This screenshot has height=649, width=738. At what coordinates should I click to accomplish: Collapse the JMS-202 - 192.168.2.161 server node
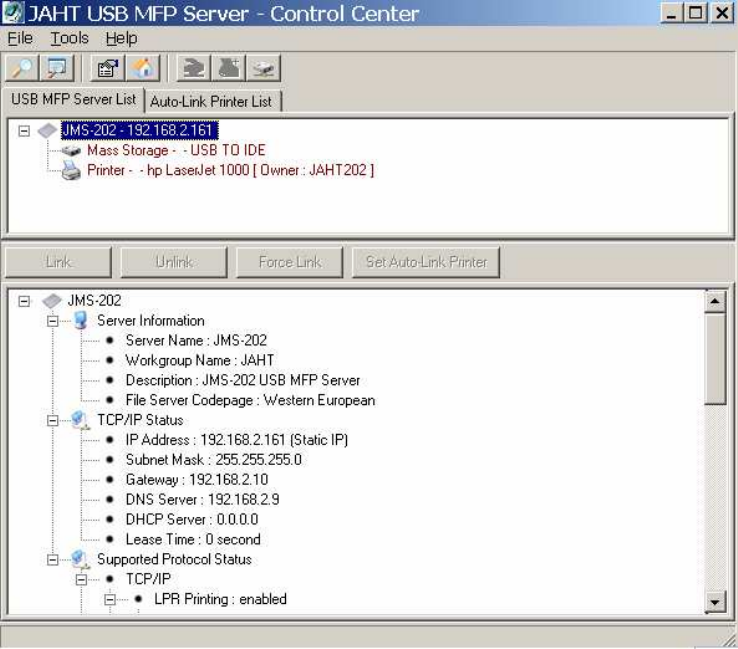(24, 130)
